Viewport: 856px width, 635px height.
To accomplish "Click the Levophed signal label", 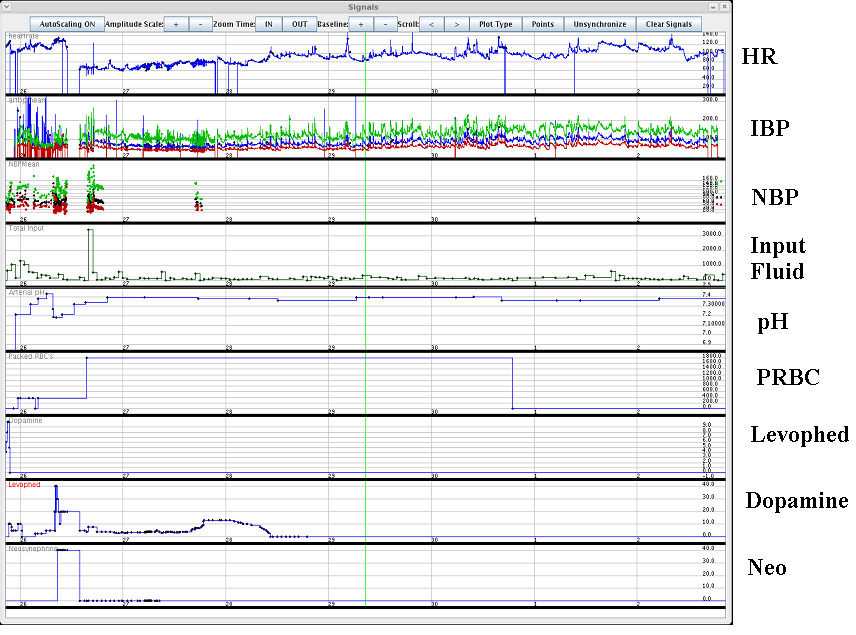I will [x=22, y=484].
